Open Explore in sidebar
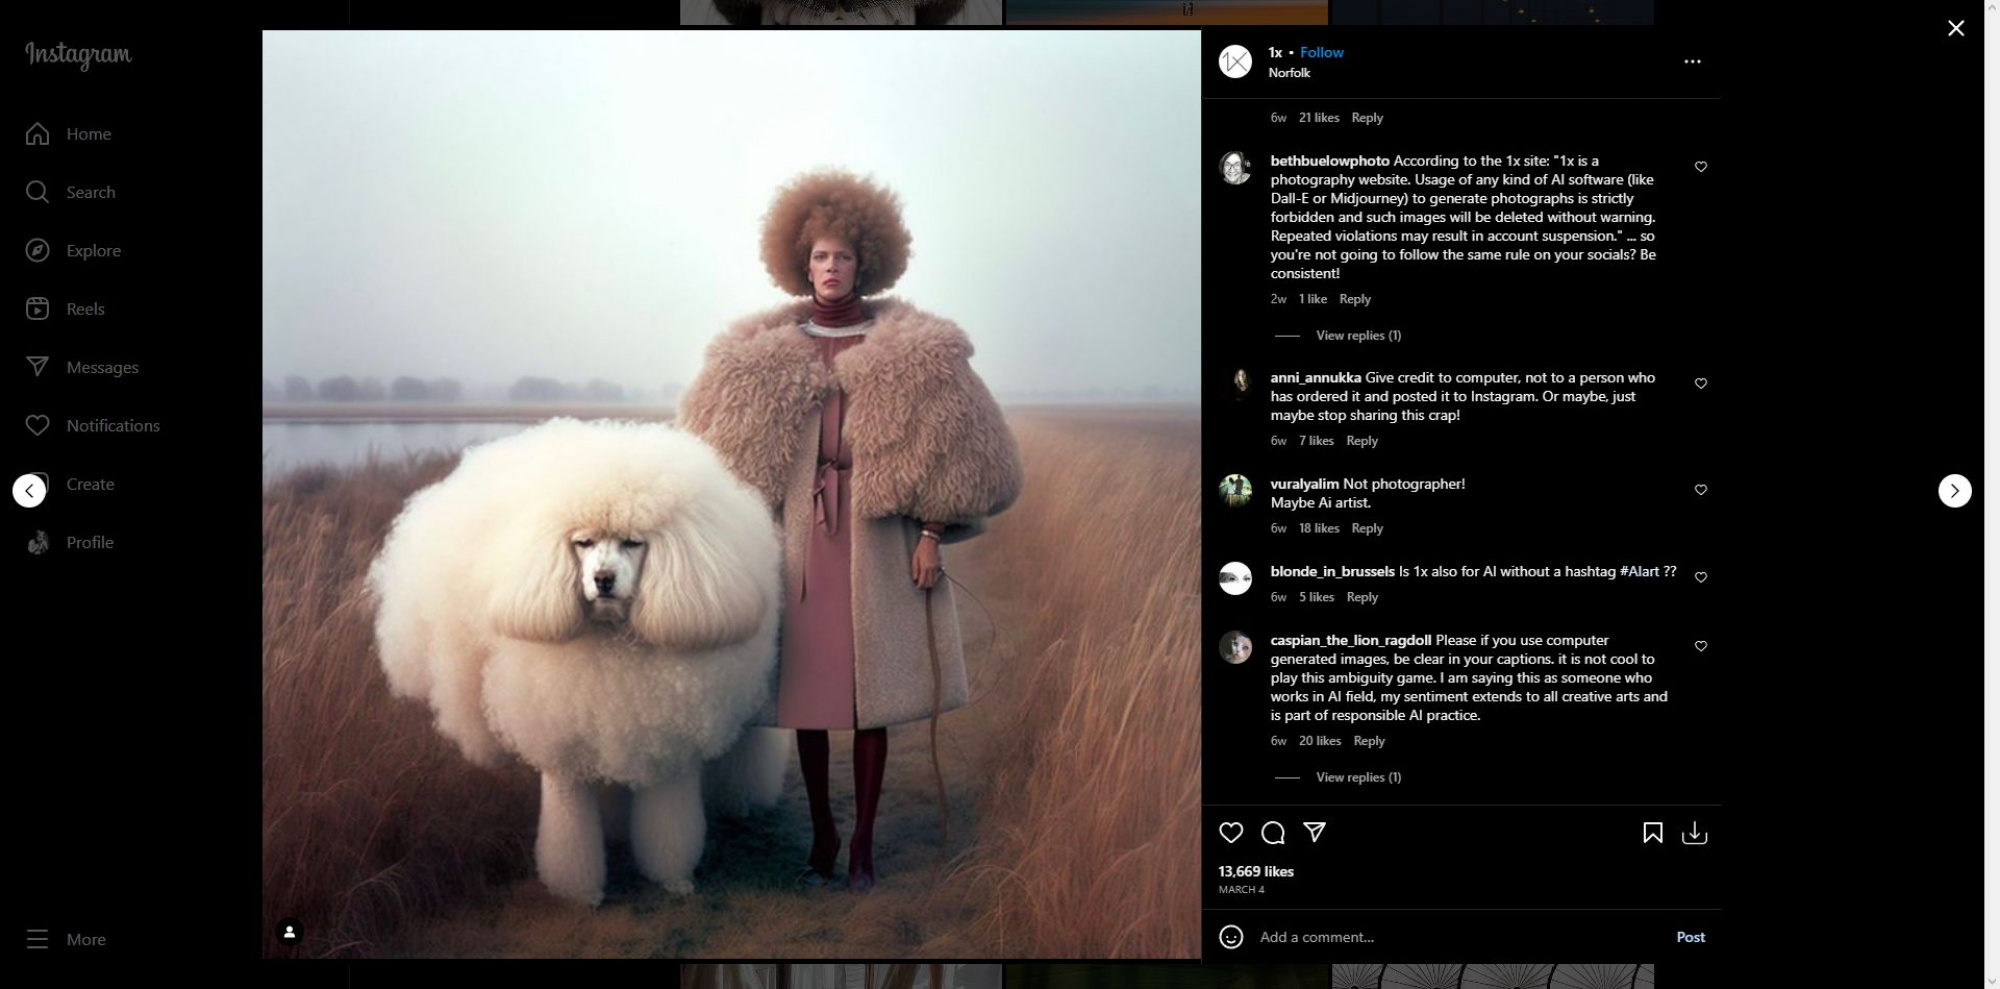The width and height of the screenshot is (2000, 989). click(93, 251)
